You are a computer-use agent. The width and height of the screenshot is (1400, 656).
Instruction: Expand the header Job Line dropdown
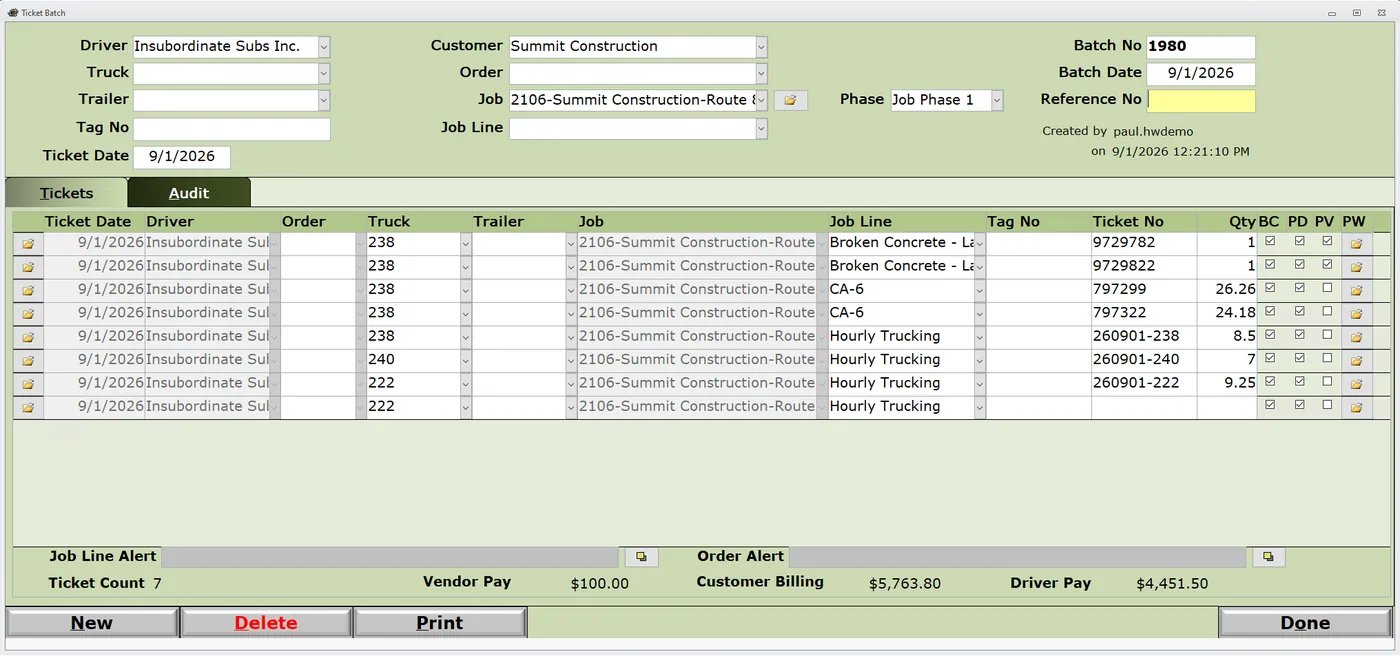pyautogui.click(x=761, y=128)
